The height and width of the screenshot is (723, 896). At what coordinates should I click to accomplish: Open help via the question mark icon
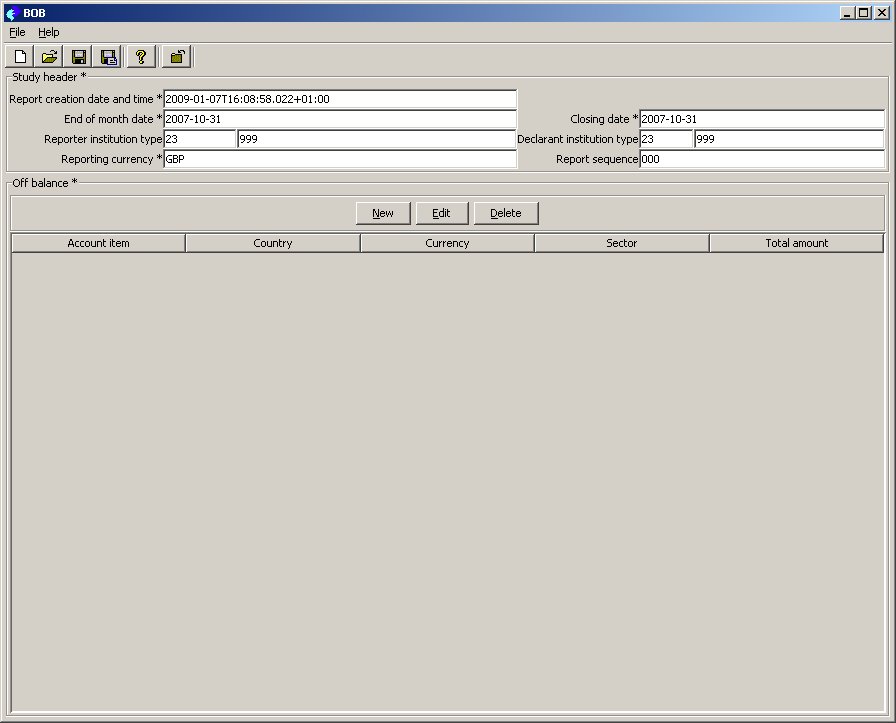click(141, 57)
